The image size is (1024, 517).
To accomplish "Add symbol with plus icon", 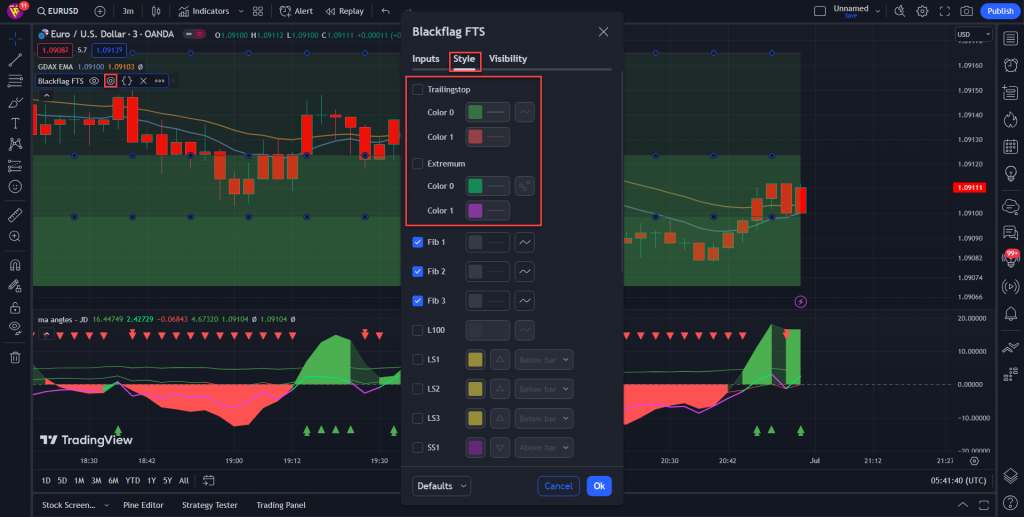I will 99,11.
